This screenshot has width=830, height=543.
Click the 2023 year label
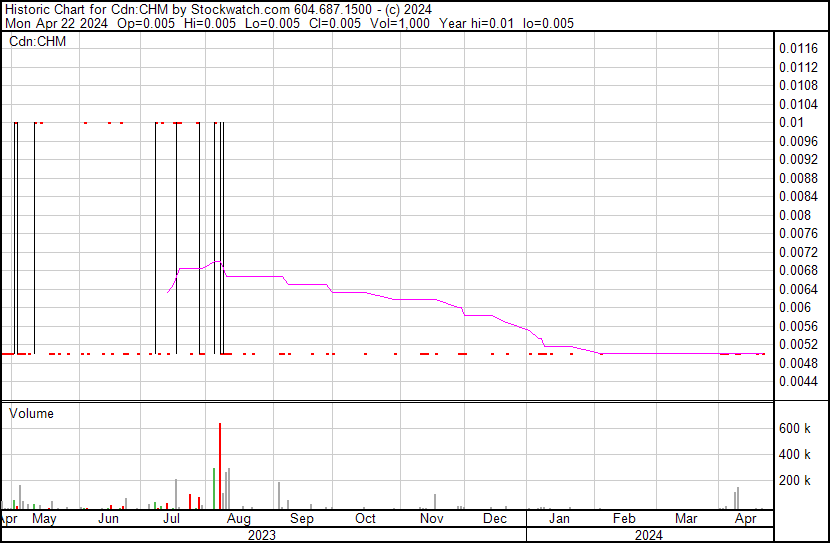click(262, 535)
